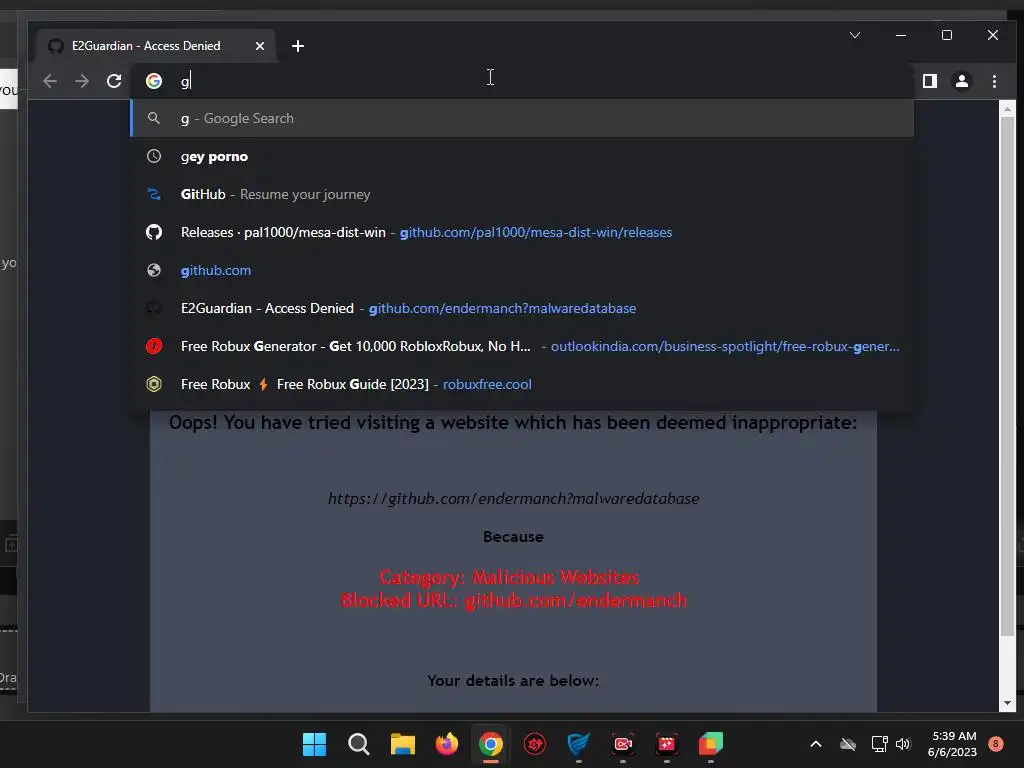Click globe icon beside github.com suggestion
The image size is (1024, 768).
click(154, 270)
